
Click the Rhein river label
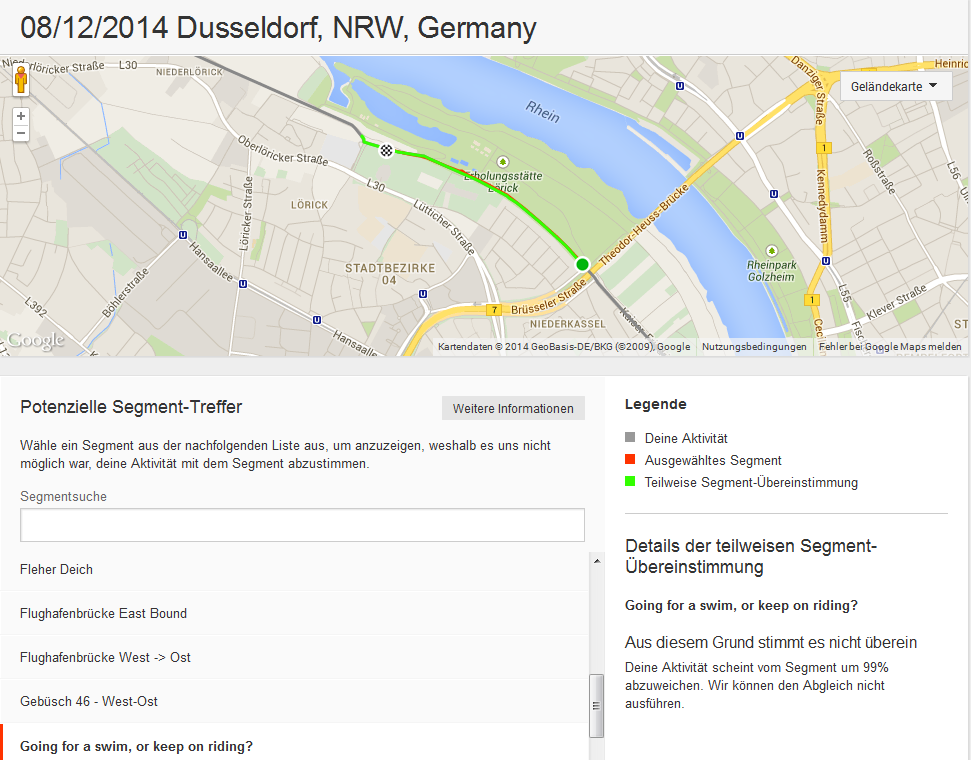pyautogui.click(x=542, y=112)
